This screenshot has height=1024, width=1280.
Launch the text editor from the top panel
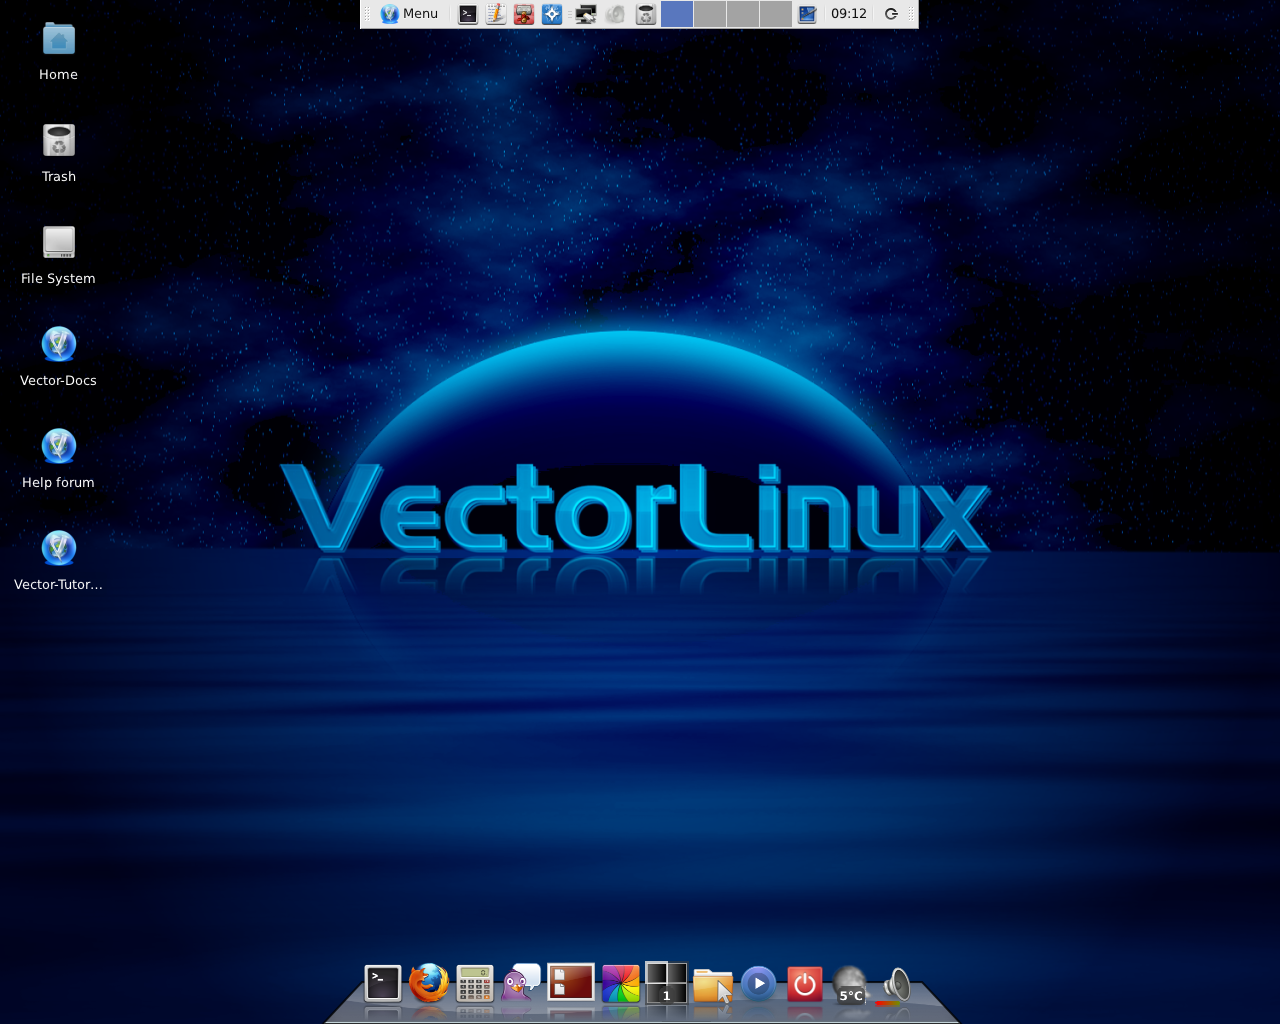coord(494,13)
